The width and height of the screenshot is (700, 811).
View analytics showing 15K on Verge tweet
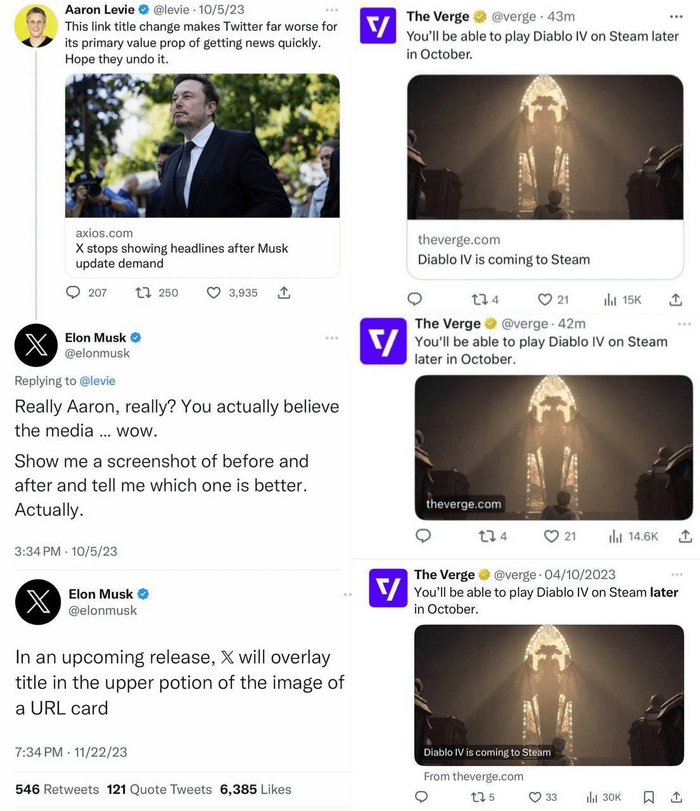(610, 299)
